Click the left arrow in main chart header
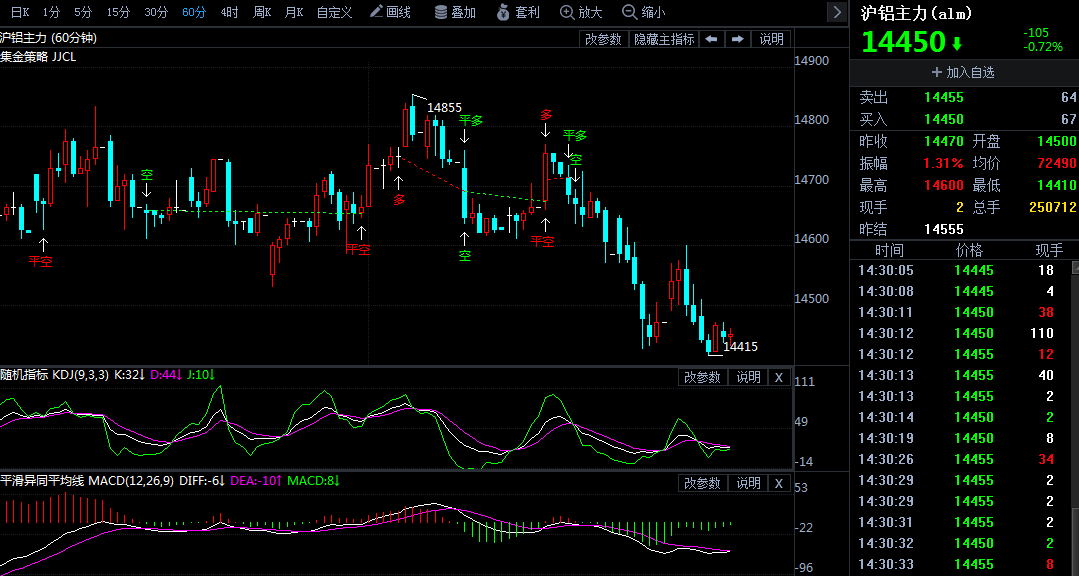The height and width of the screenshot is (576, 1079). (x=711, y=39)
